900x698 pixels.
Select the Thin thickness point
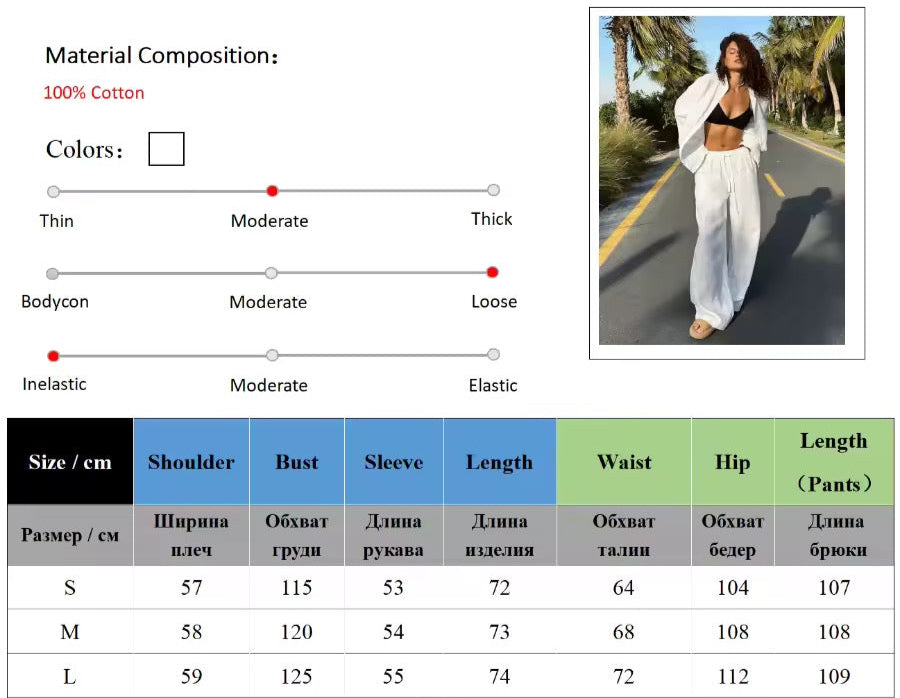pos(53,191)
